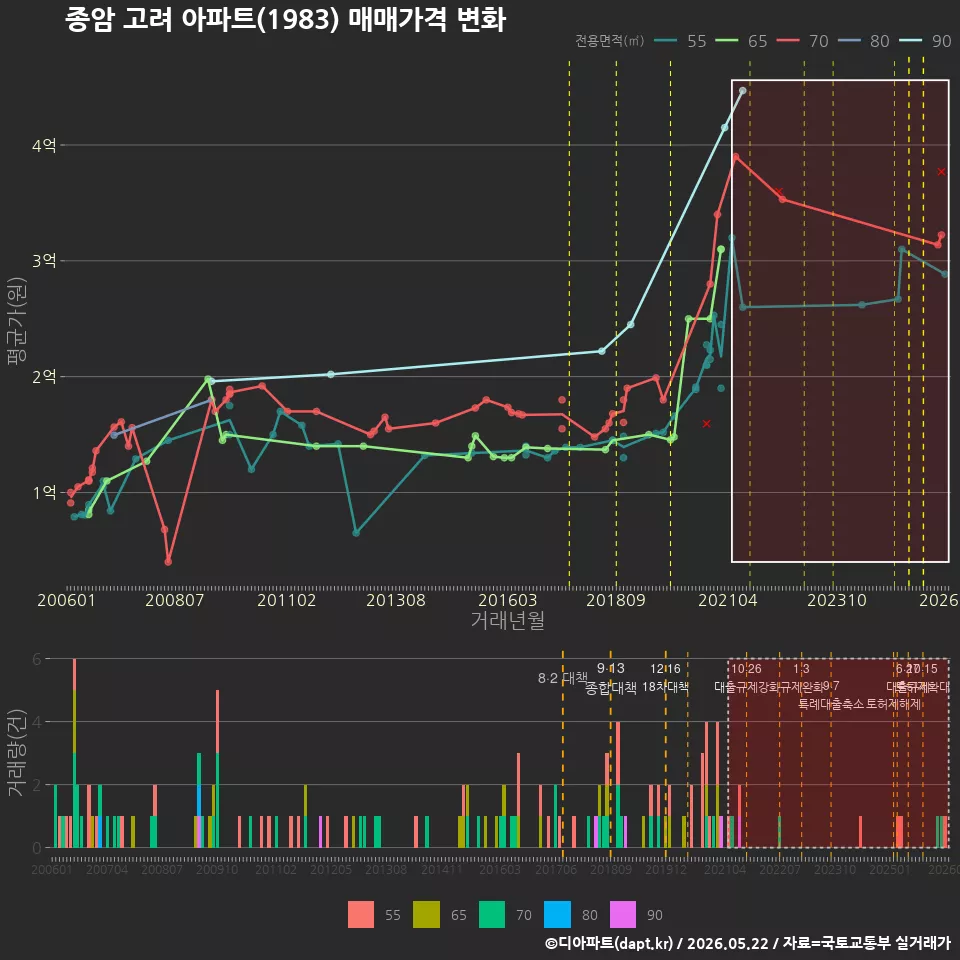
Task: Click the 65 line legend entry
Action: (741, 41)
